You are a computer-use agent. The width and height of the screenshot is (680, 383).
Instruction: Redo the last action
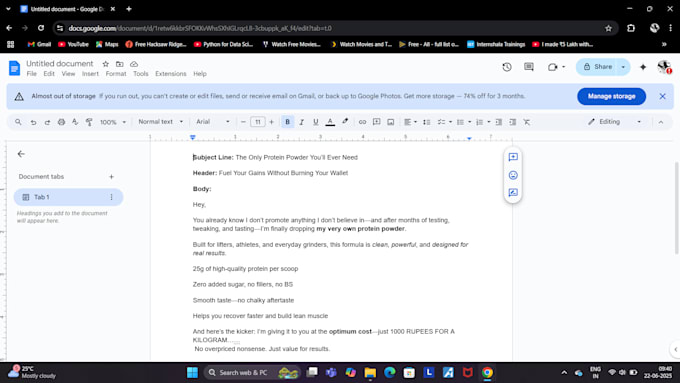click(x=47, y=122)
